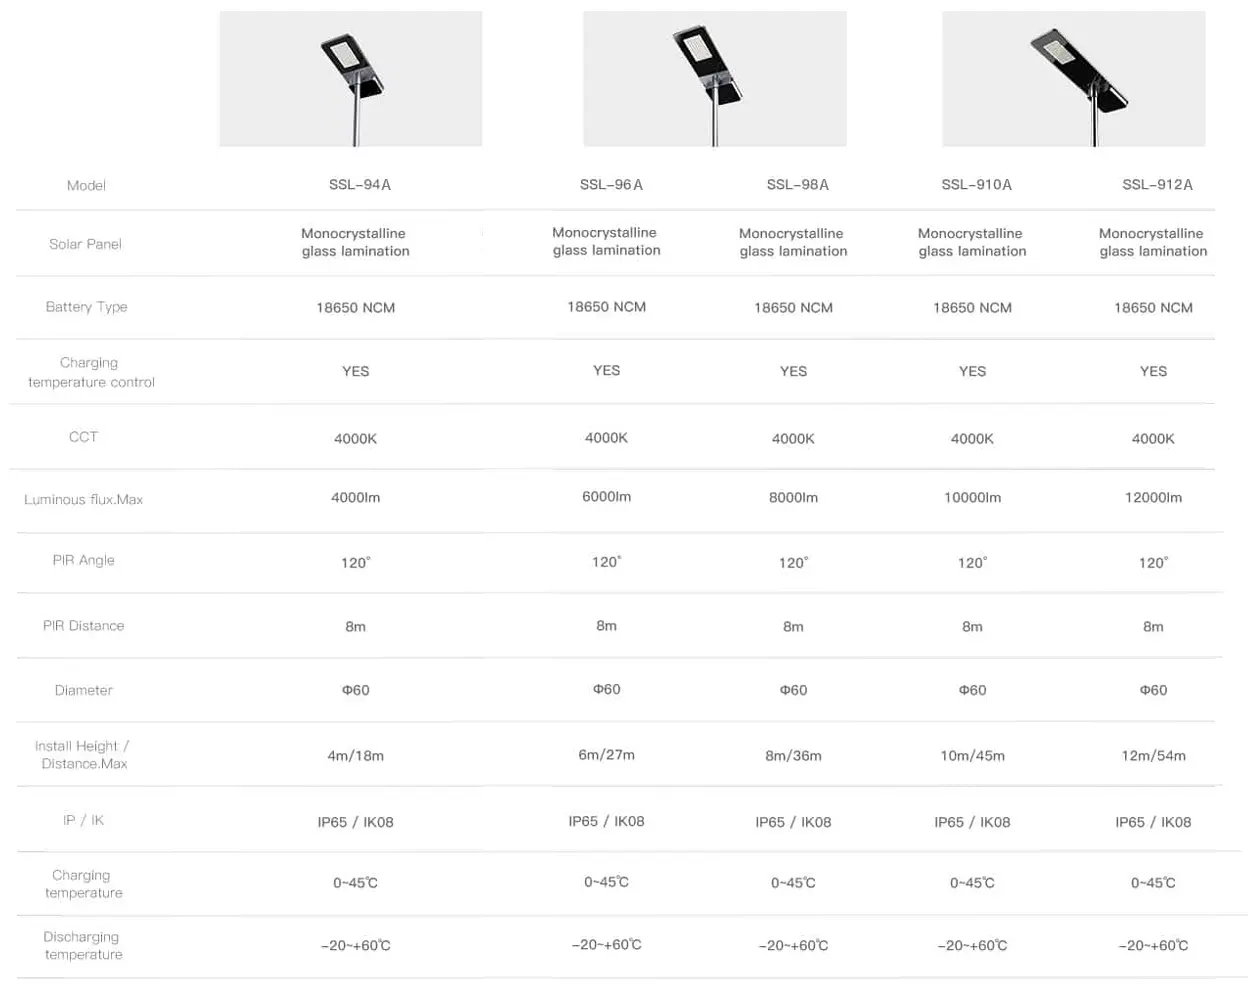Select the 10m/45m install height cell
The height and width of the screenshot is (992, 1248).
(973, 756)
